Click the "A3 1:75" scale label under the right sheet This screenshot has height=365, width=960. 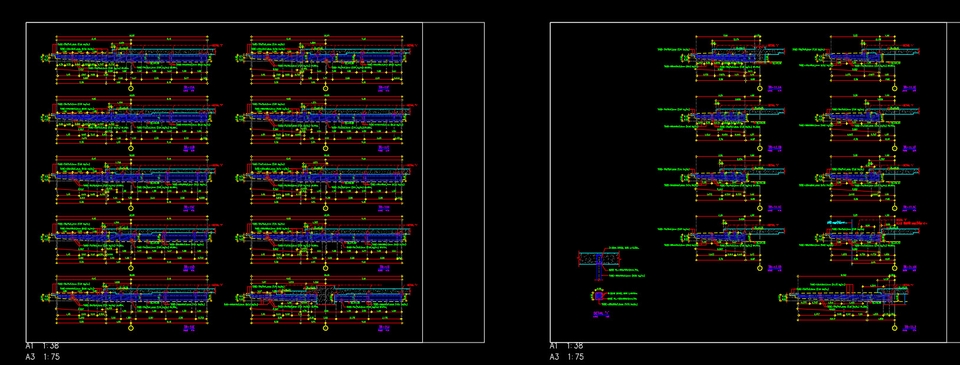[566, 356]
